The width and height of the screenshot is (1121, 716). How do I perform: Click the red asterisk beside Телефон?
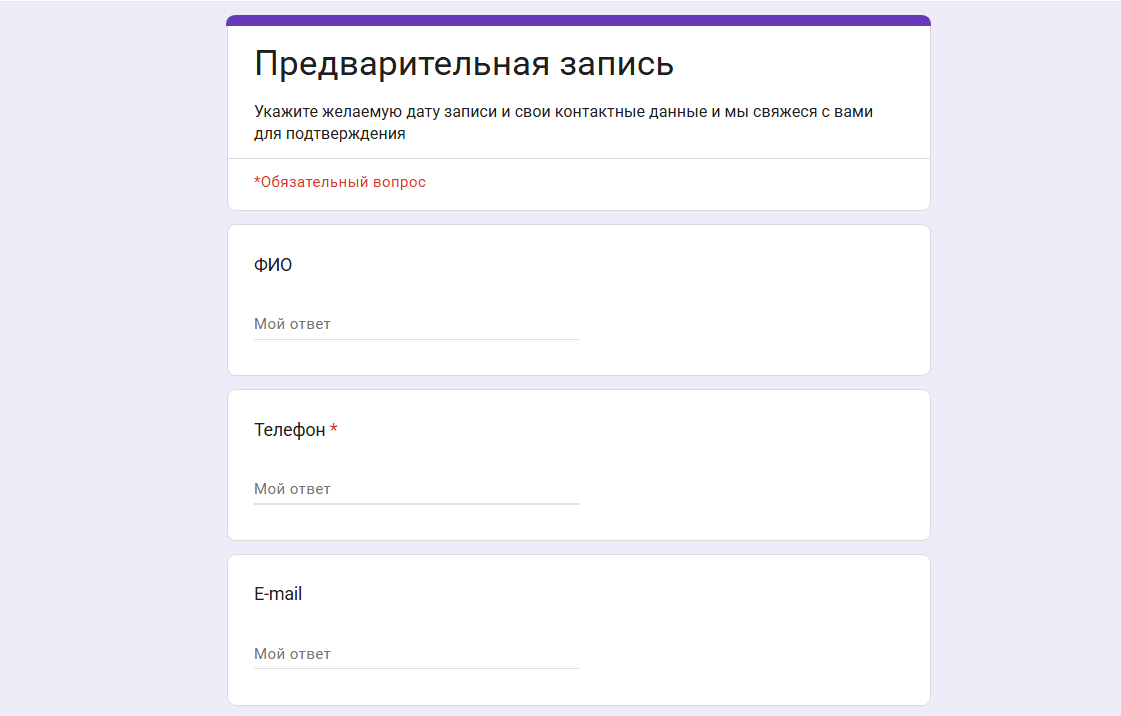[334, 430]
